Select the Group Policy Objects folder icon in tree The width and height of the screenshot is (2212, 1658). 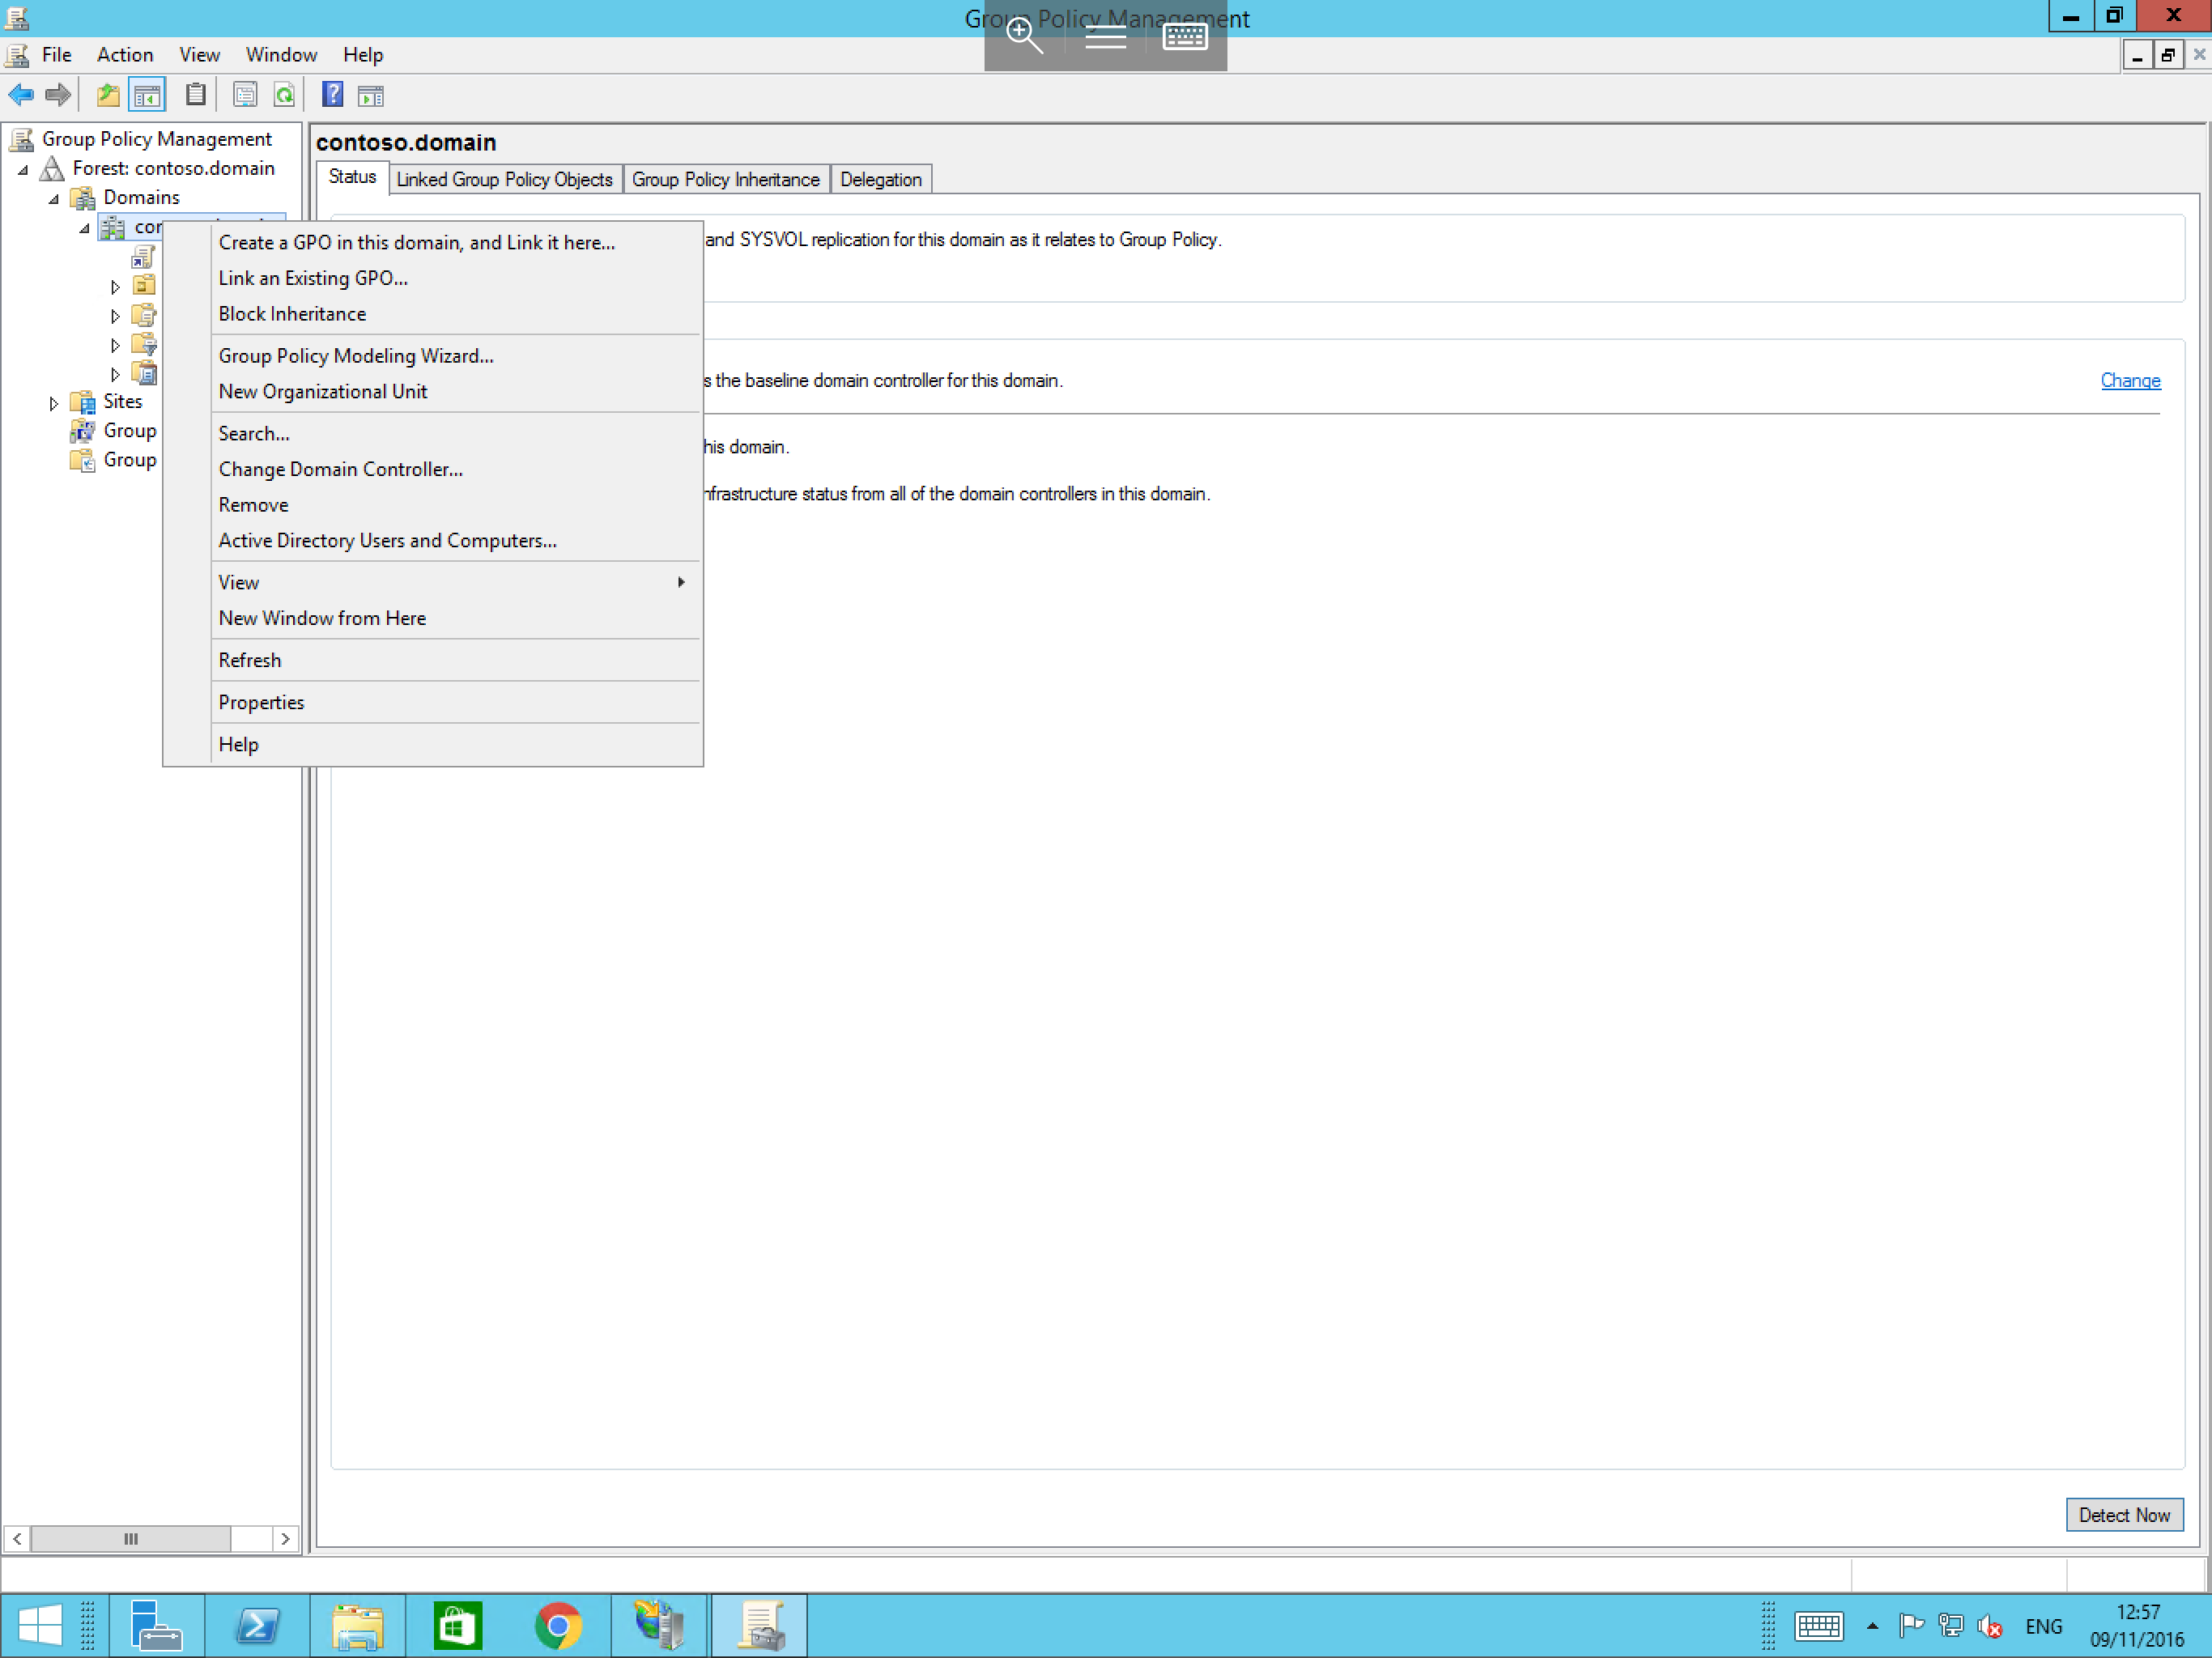[144, 316]
